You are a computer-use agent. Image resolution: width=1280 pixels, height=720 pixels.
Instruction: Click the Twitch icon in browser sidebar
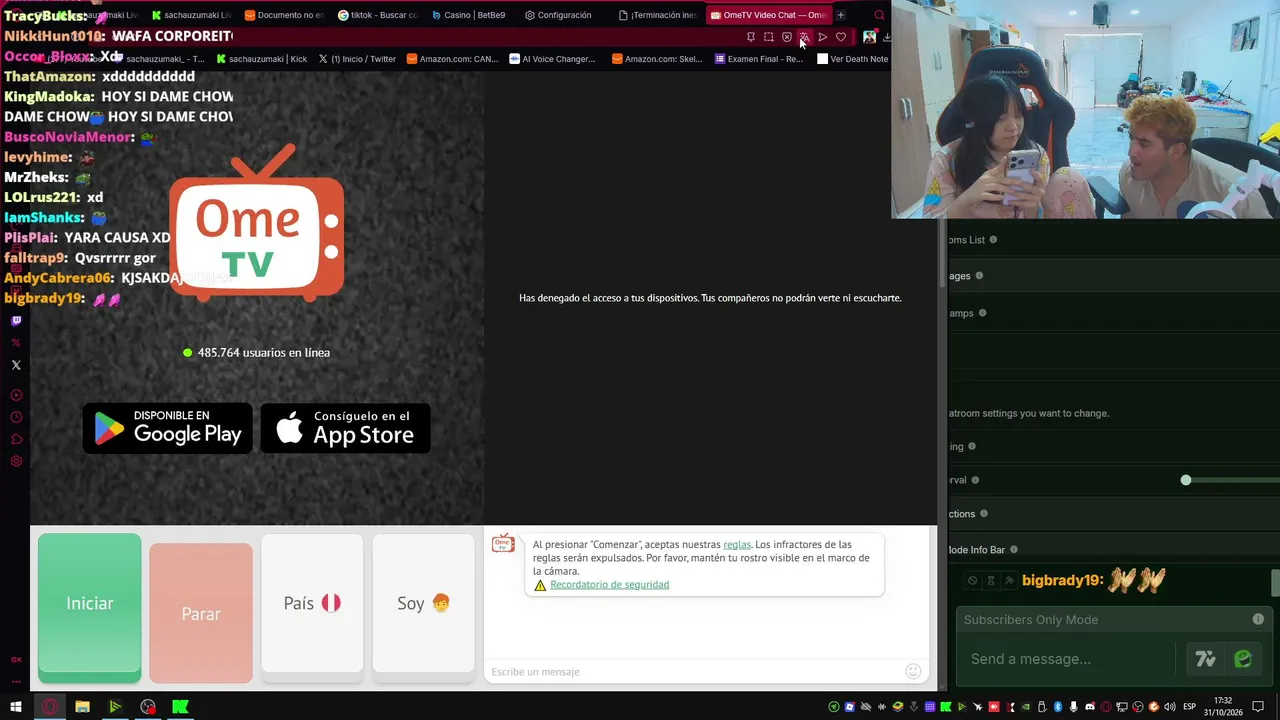(x=16, y=321)
